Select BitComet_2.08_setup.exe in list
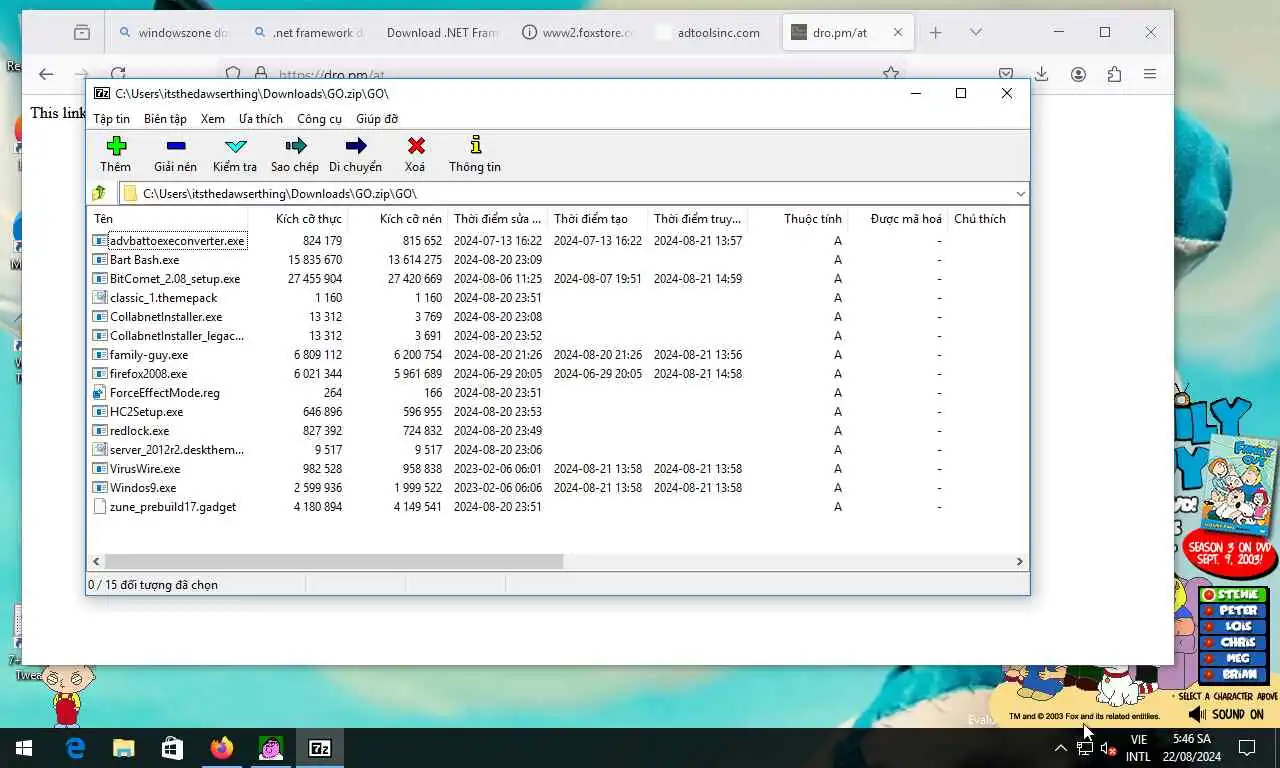The image size is (1280, 768). click(x=174, y=279)
